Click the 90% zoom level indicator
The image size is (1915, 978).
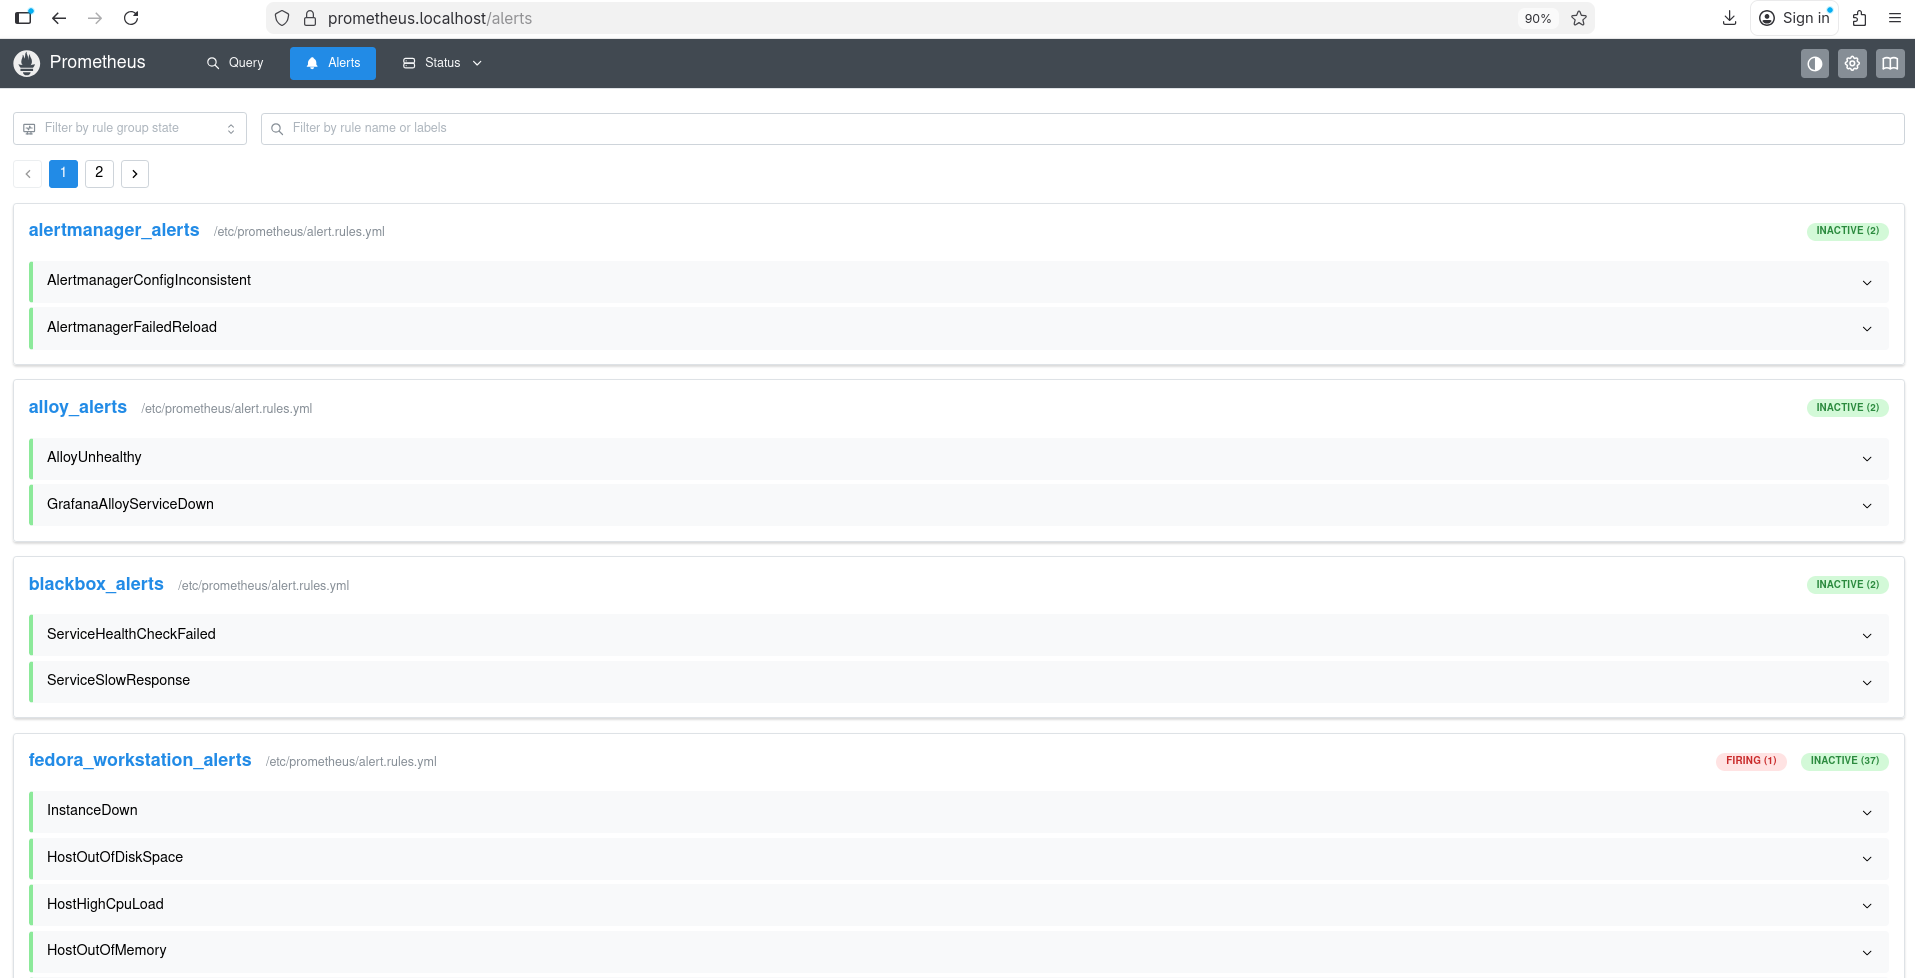[1538, 18]
